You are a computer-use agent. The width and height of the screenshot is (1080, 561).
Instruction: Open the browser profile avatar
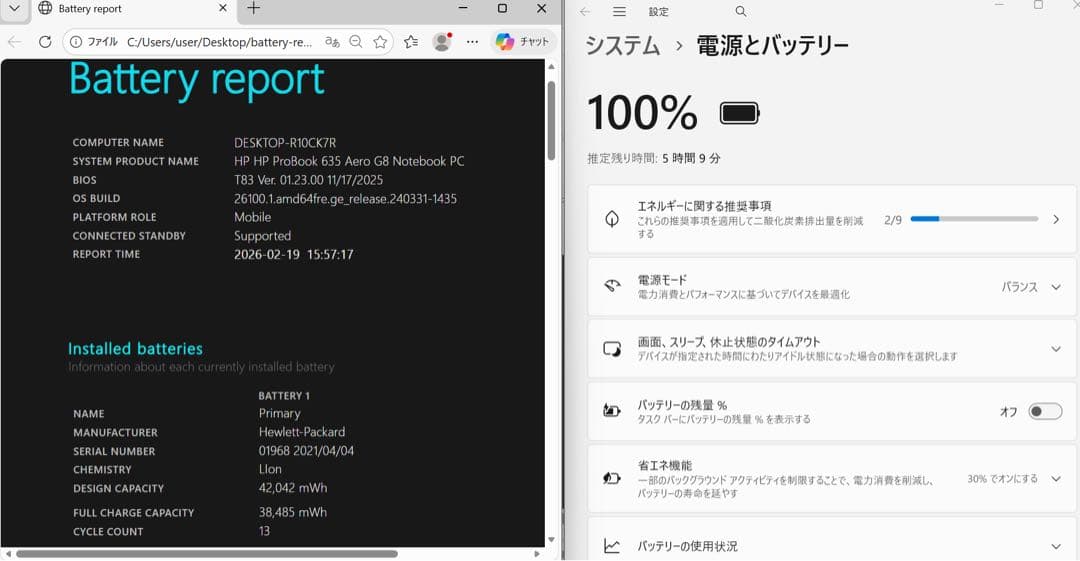click(442, 42)
